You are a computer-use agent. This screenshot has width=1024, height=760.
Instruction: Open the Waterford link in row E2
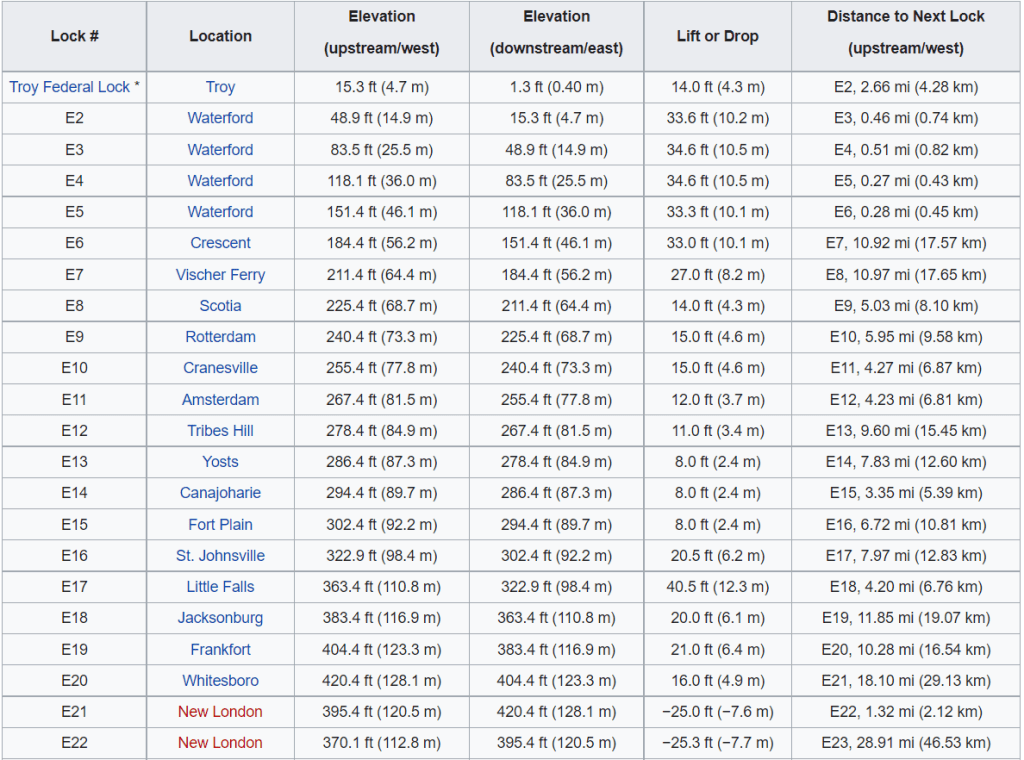click(220, 118)
